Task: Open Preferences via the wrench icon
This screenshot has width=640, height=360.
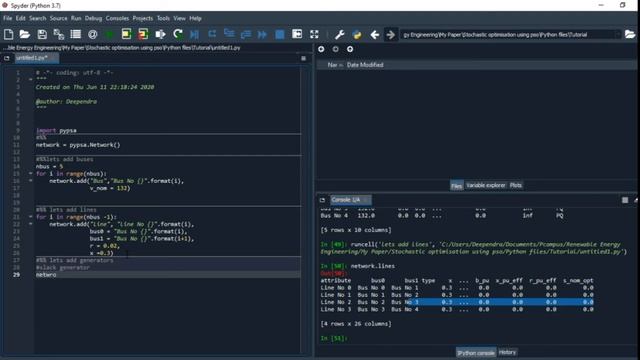Action: [340, 35]
